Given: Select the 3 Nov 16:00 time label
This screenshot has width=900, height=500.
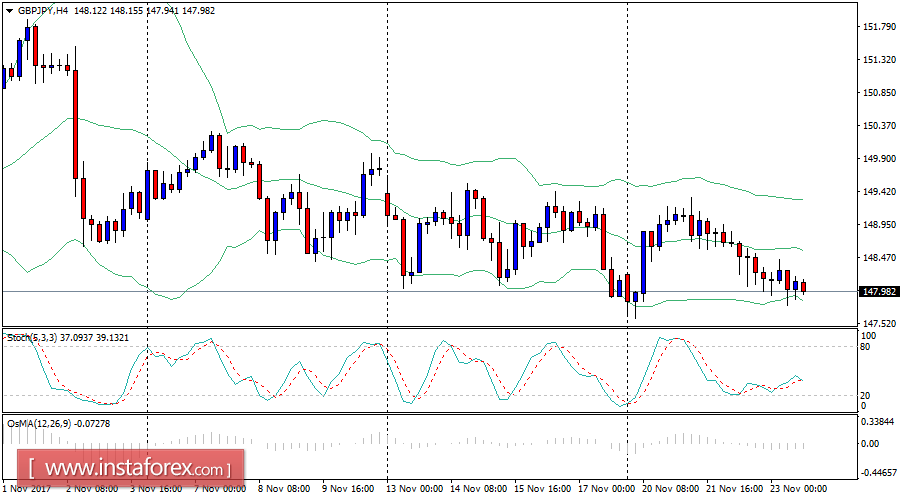Looking at the screenshot, I should (156, 489).
